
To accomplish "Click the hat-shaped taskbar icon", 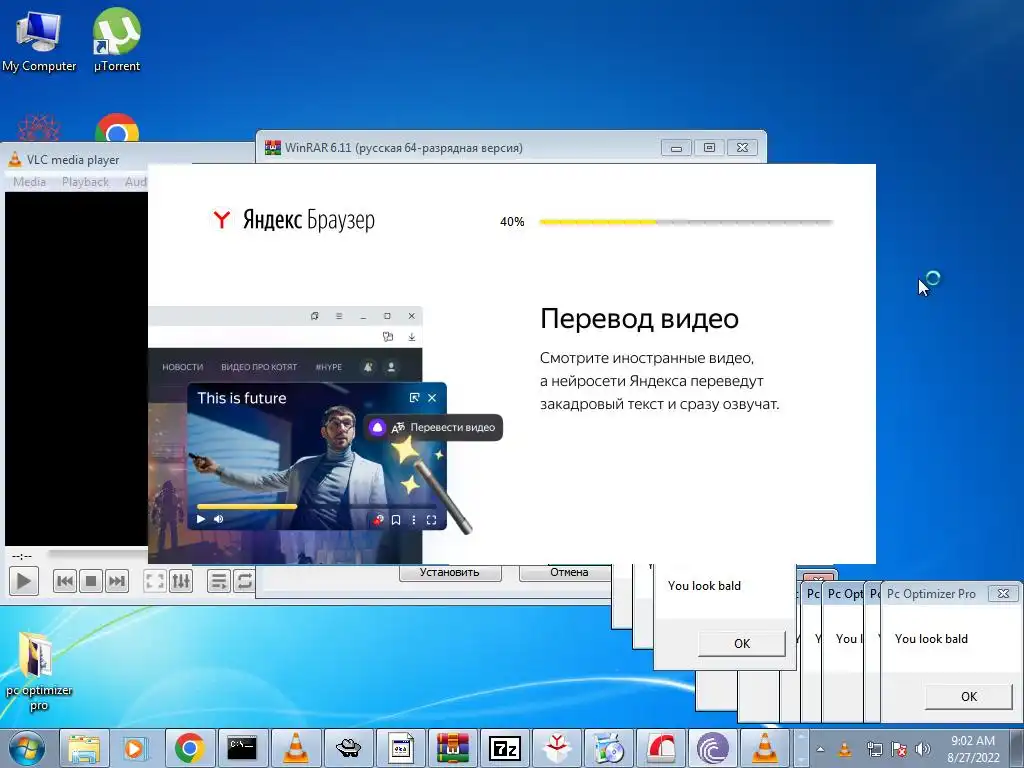I will (x=348, y=748).
